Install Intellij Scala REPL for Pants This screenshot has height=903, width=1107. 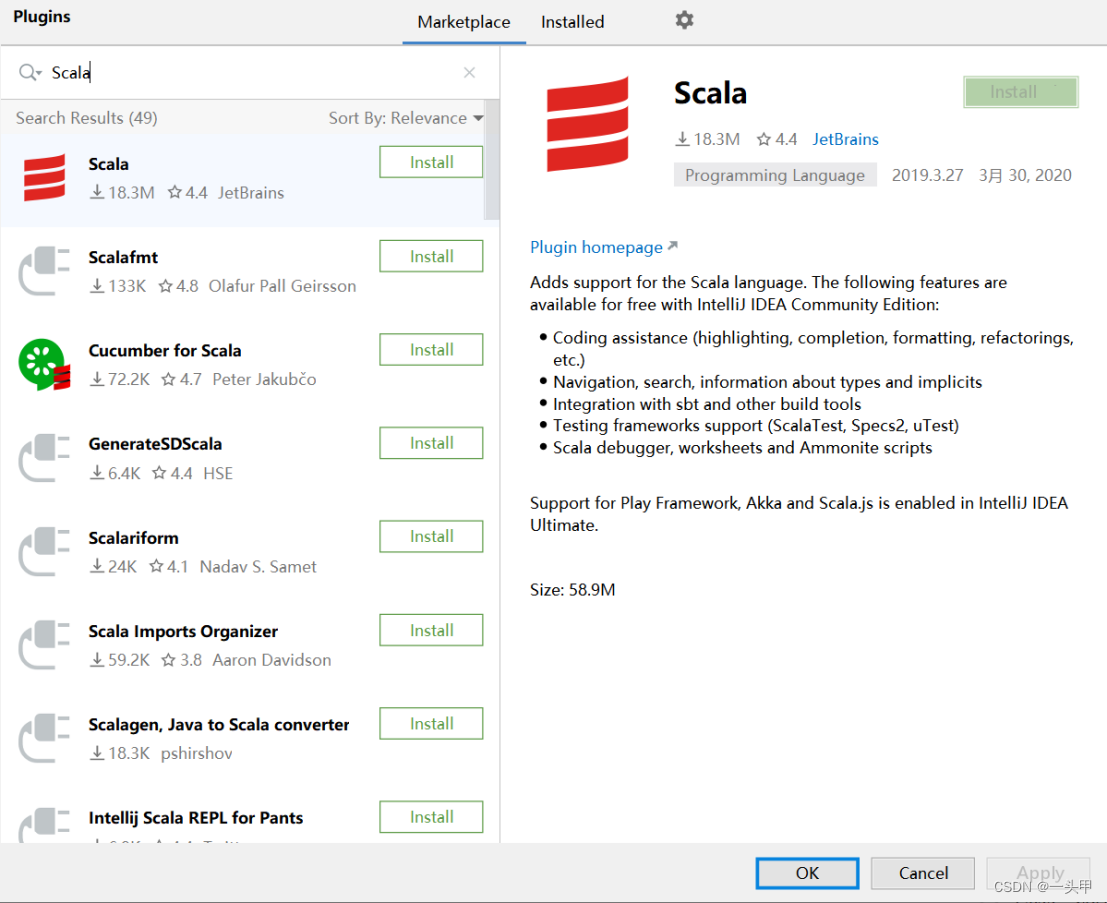coord(431,817)
